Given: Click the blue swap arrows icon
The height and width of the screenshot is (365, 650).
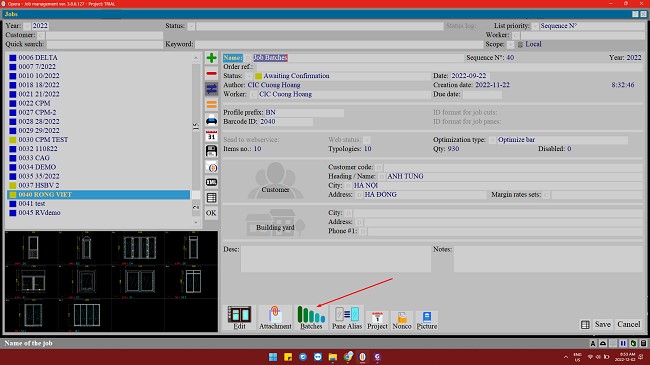Looking at the screenshot, I should 211,89.
